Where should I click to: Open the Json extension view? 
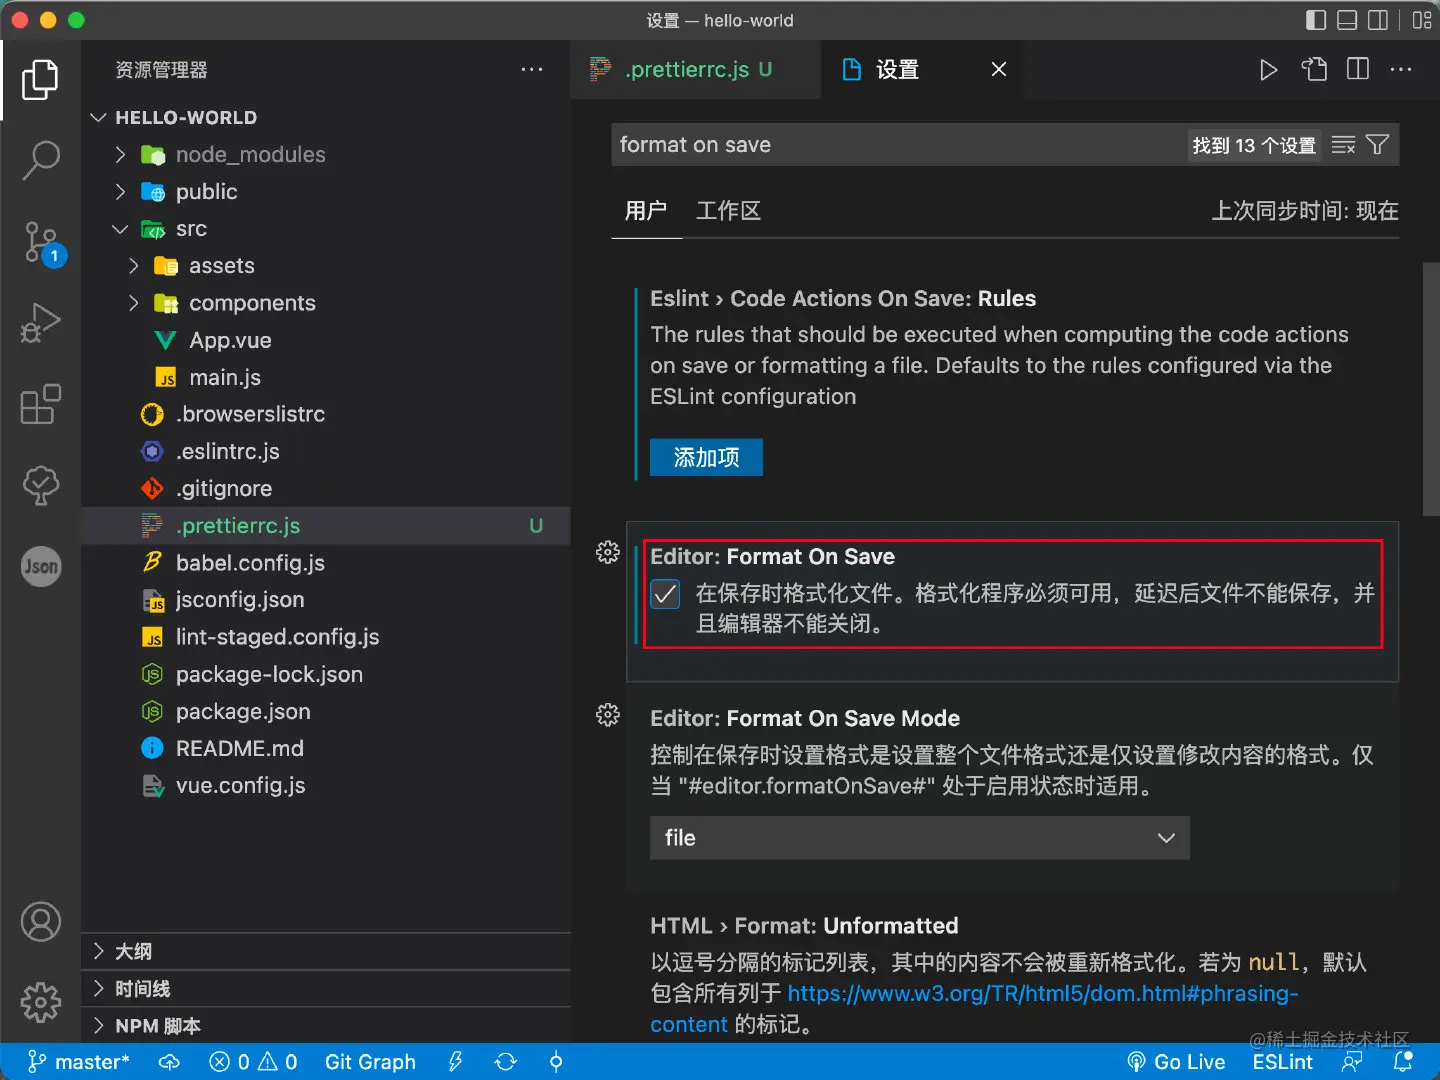coord(40,567)
